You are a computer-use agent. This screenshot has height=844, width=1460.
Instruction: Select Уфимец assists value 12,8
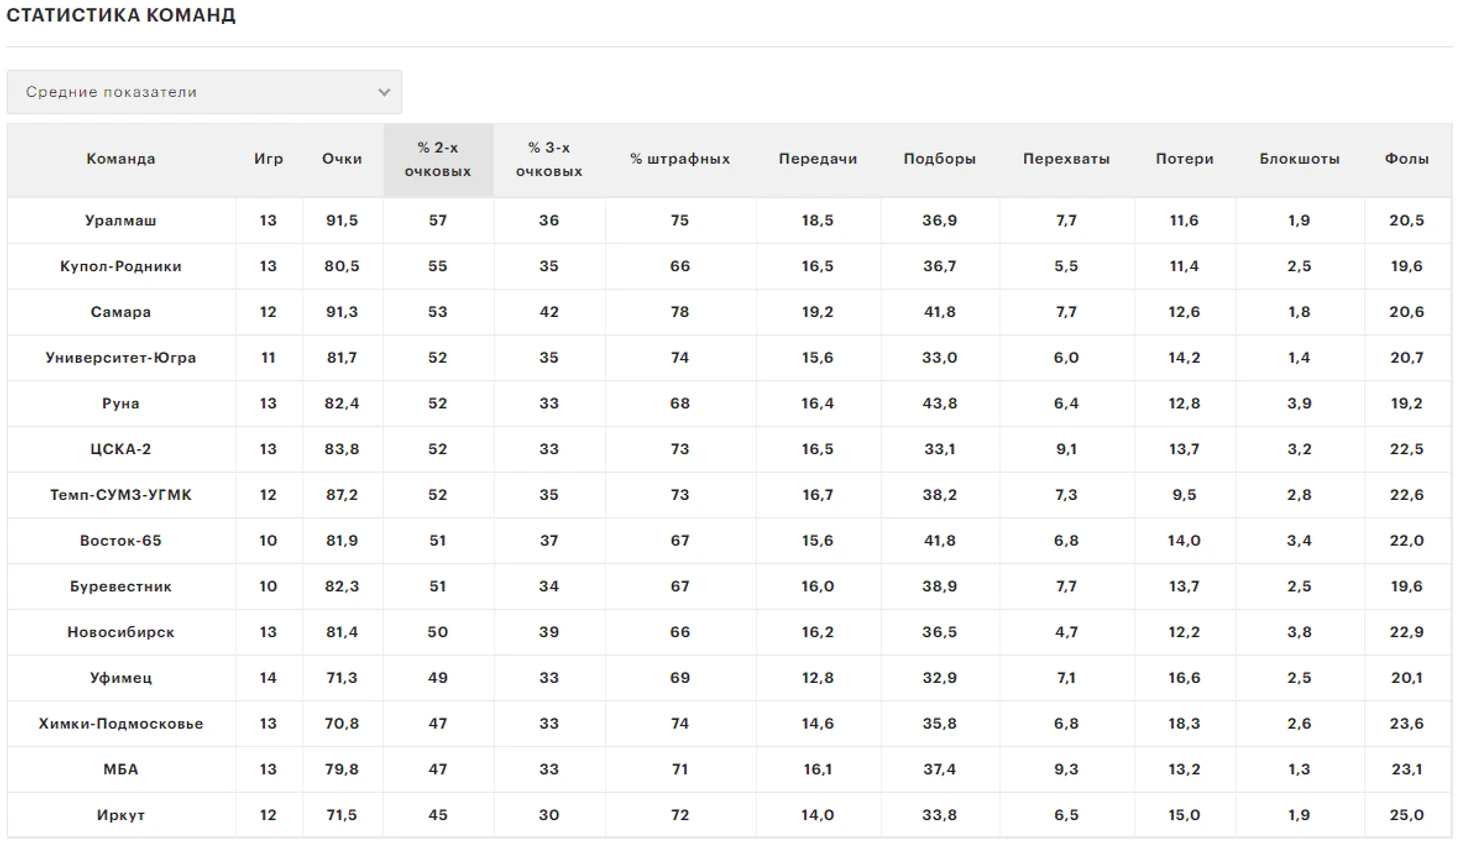pos(818,678)
